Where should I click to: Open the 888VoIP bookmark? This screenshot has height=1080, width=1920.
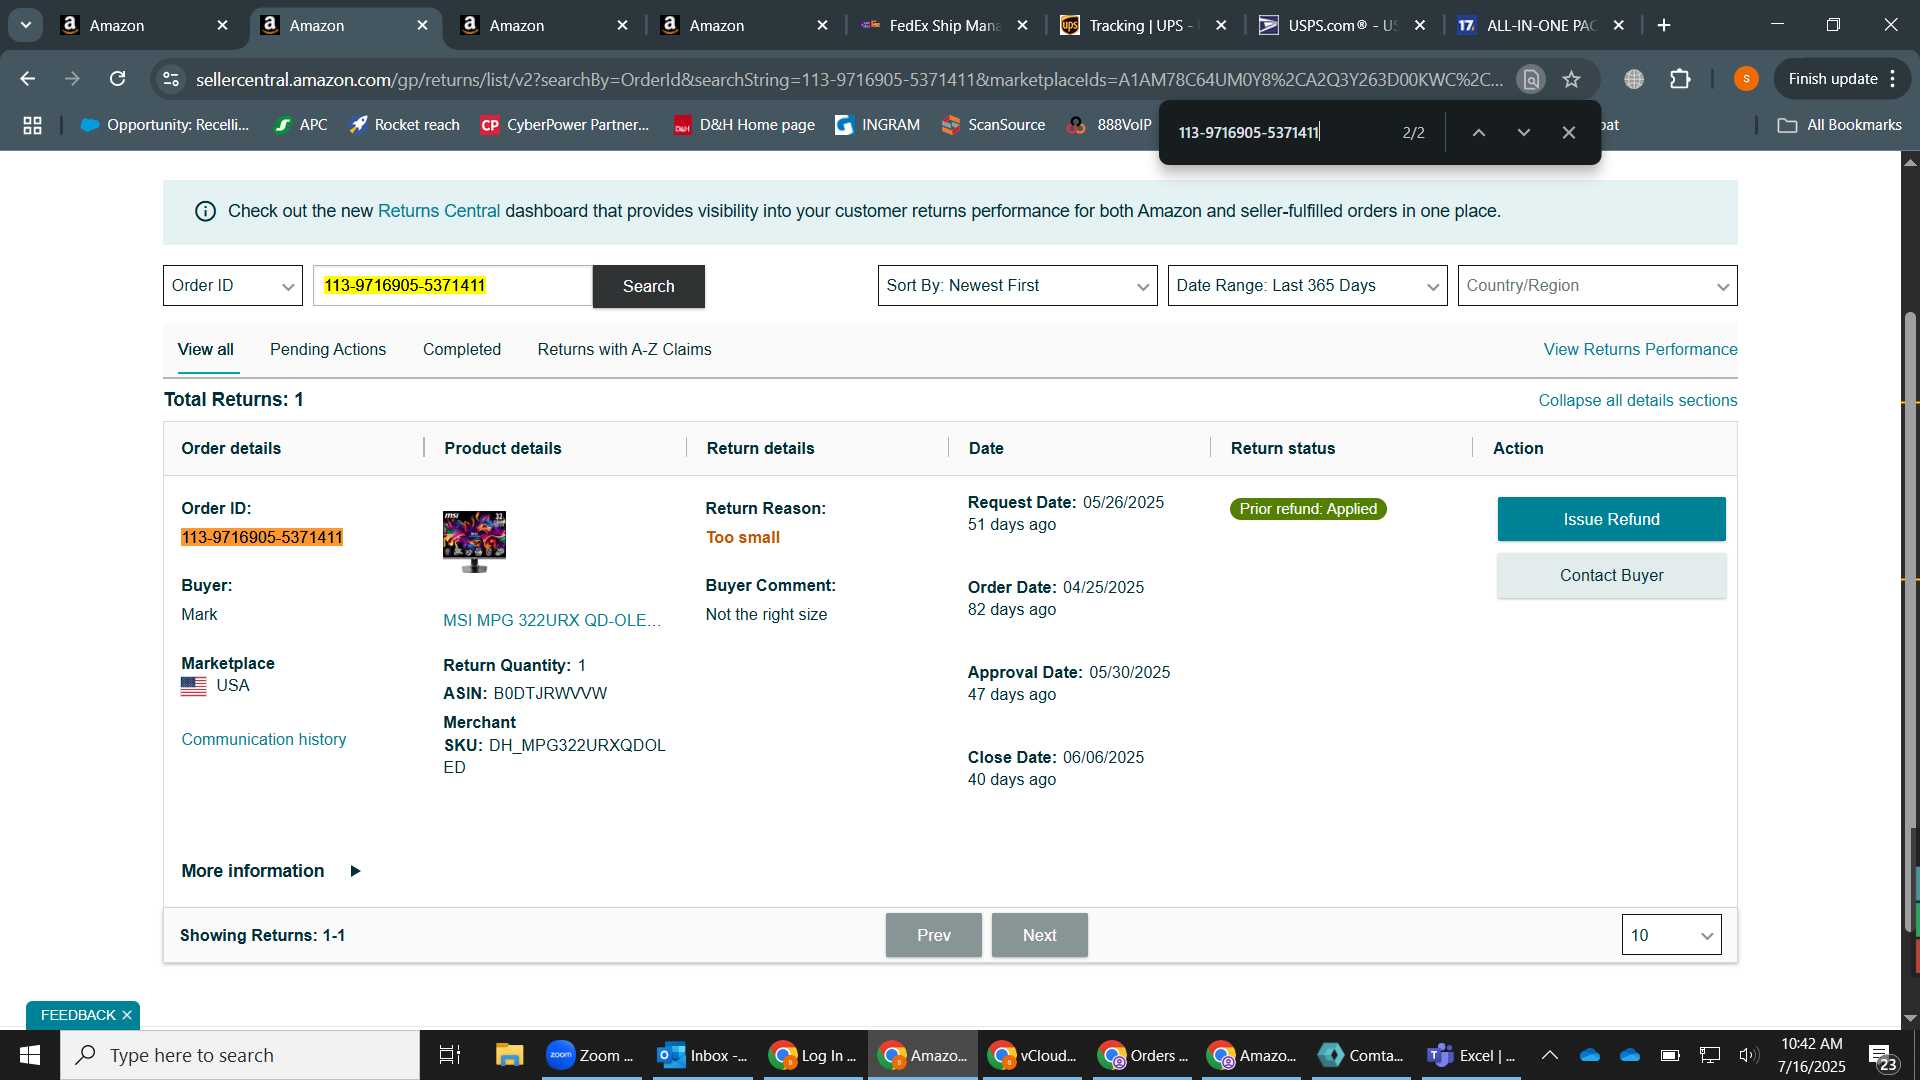pos(1109,125)
